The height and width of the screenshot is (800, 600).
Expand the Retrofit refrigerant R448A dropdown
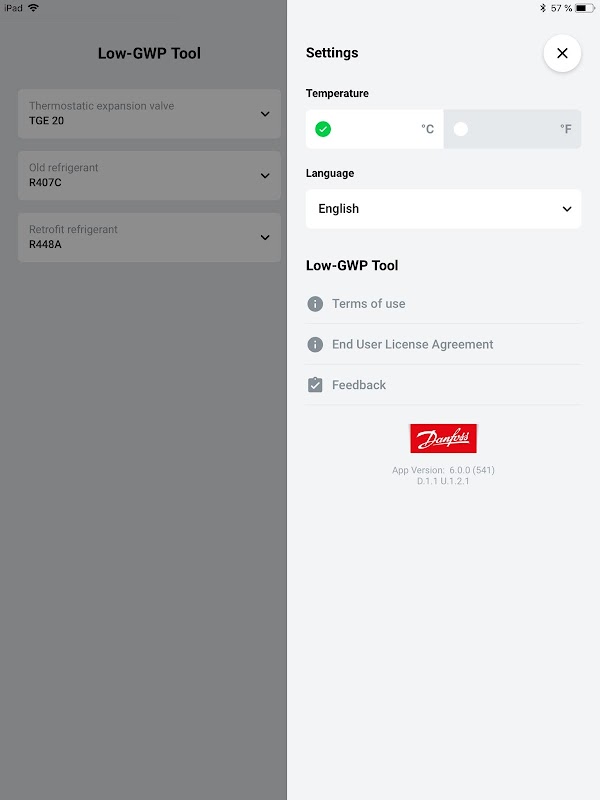coord(149,237)
